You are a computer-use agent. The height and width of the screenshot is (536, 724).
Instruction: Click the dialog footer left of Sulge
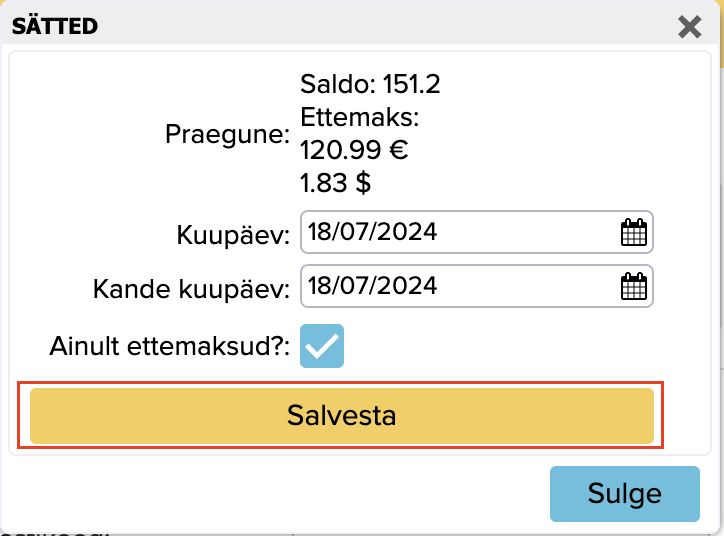point(280,493)
